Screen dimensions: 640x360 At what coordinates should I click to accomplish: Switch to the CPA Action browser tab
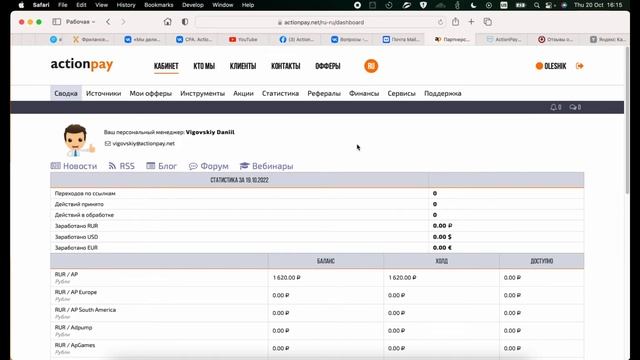[194, 39]
